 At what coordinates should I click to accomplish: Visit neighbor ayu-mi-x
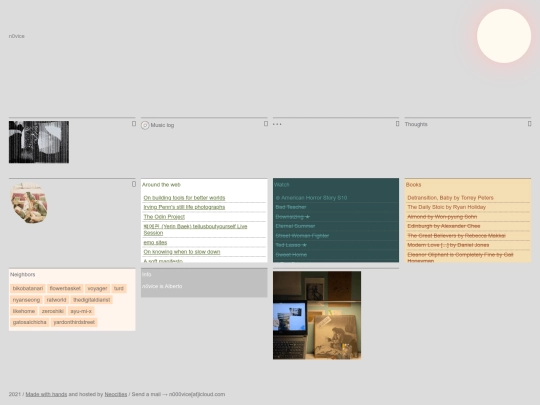(81, 311)
